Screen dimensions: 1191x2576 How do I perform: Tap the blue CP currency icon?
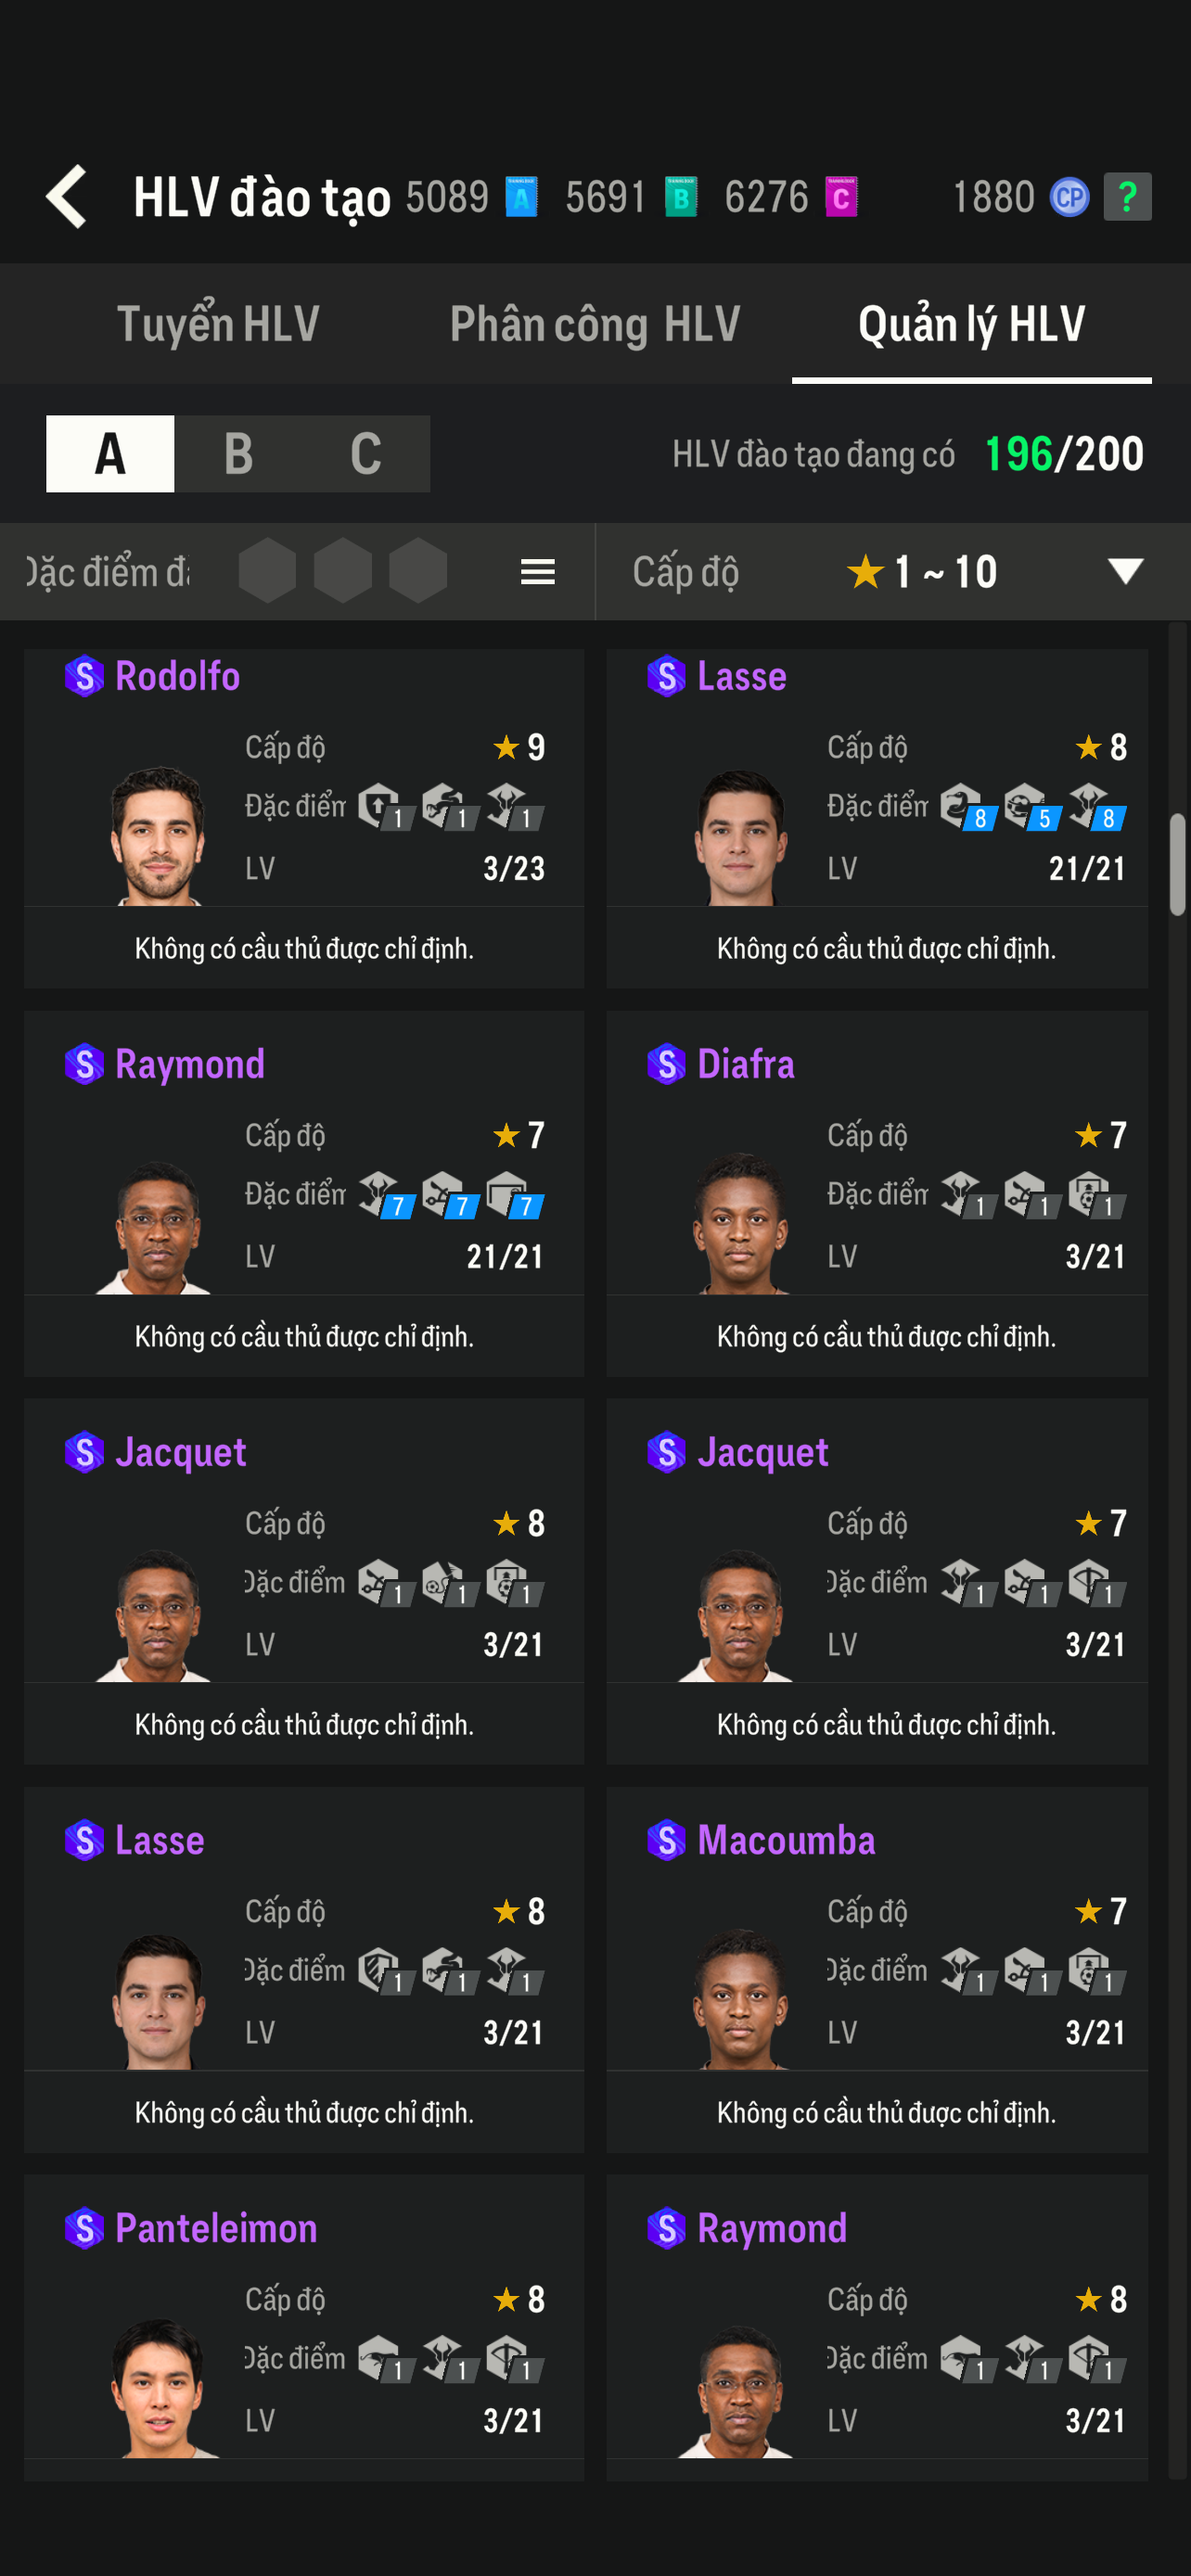point(1068,197)
